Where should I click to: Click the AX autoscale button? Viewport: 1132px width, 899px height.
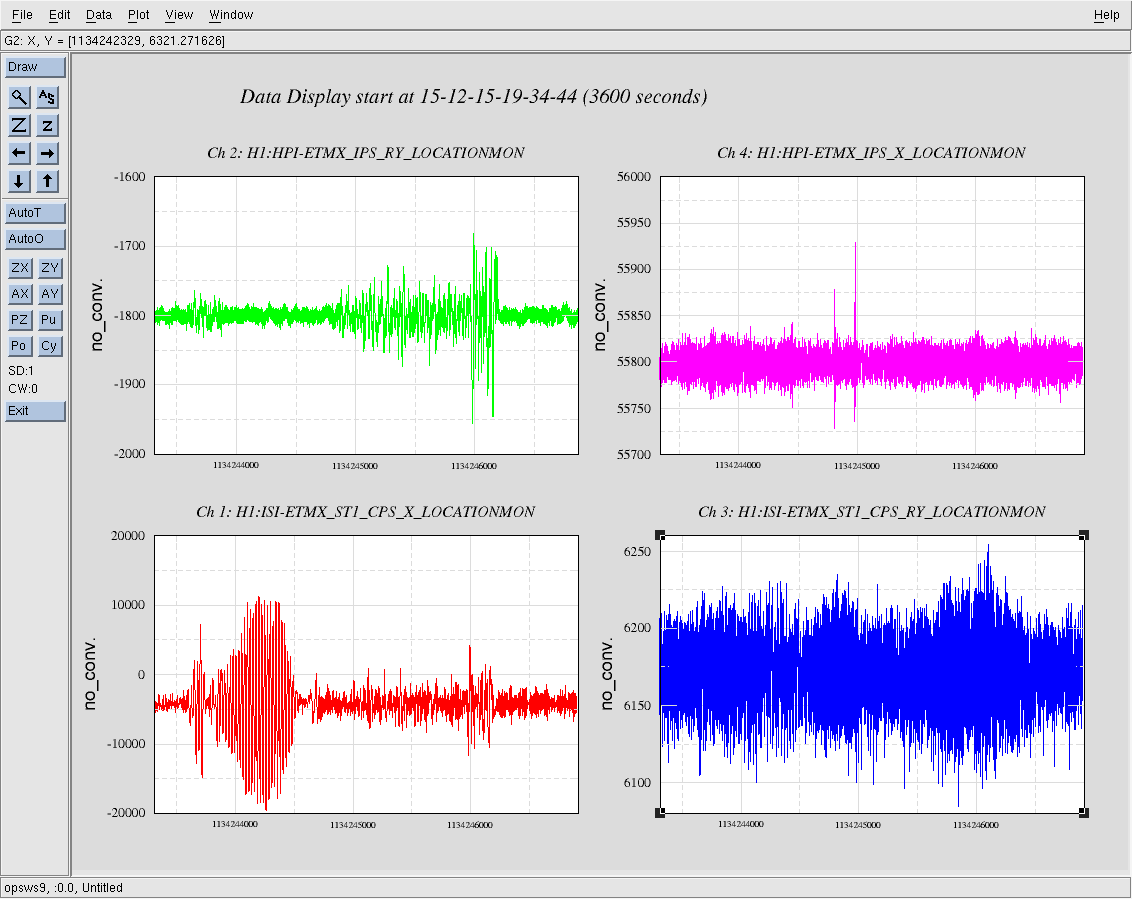tap(19, 294)
